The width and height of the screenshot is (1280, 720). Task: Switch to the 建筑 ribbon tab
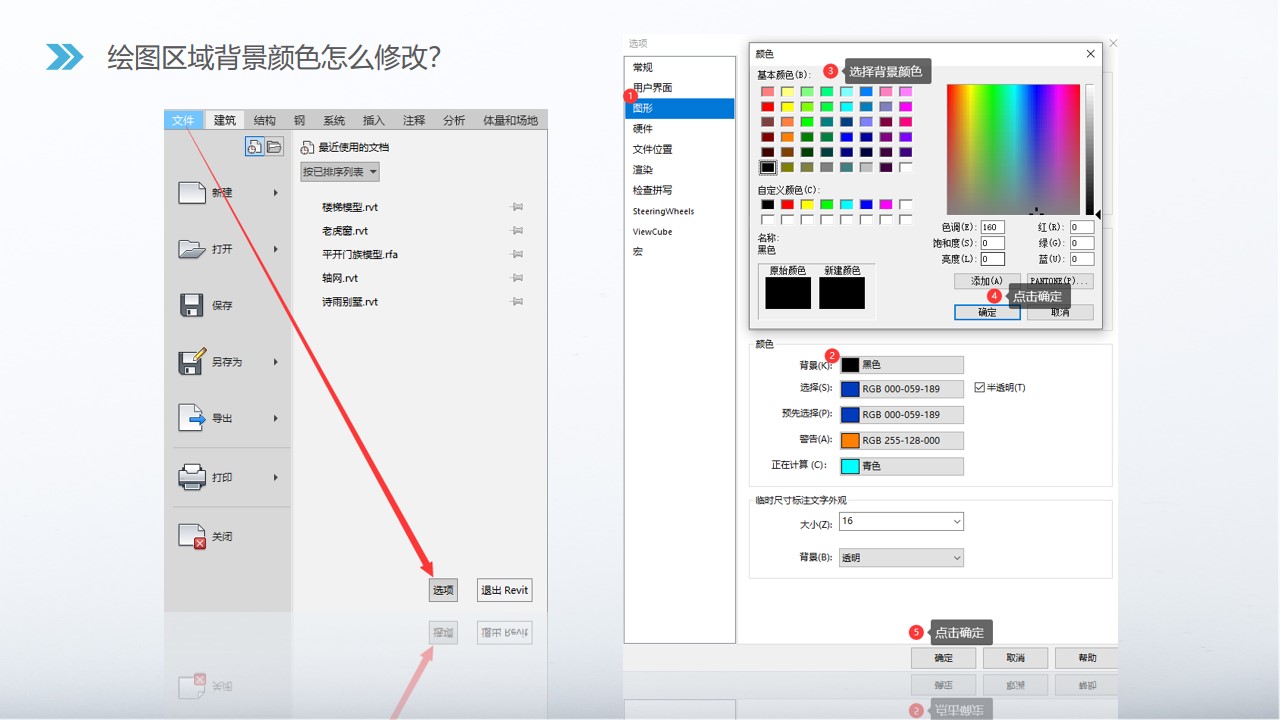pyautogui.click(x=225, y=120)
